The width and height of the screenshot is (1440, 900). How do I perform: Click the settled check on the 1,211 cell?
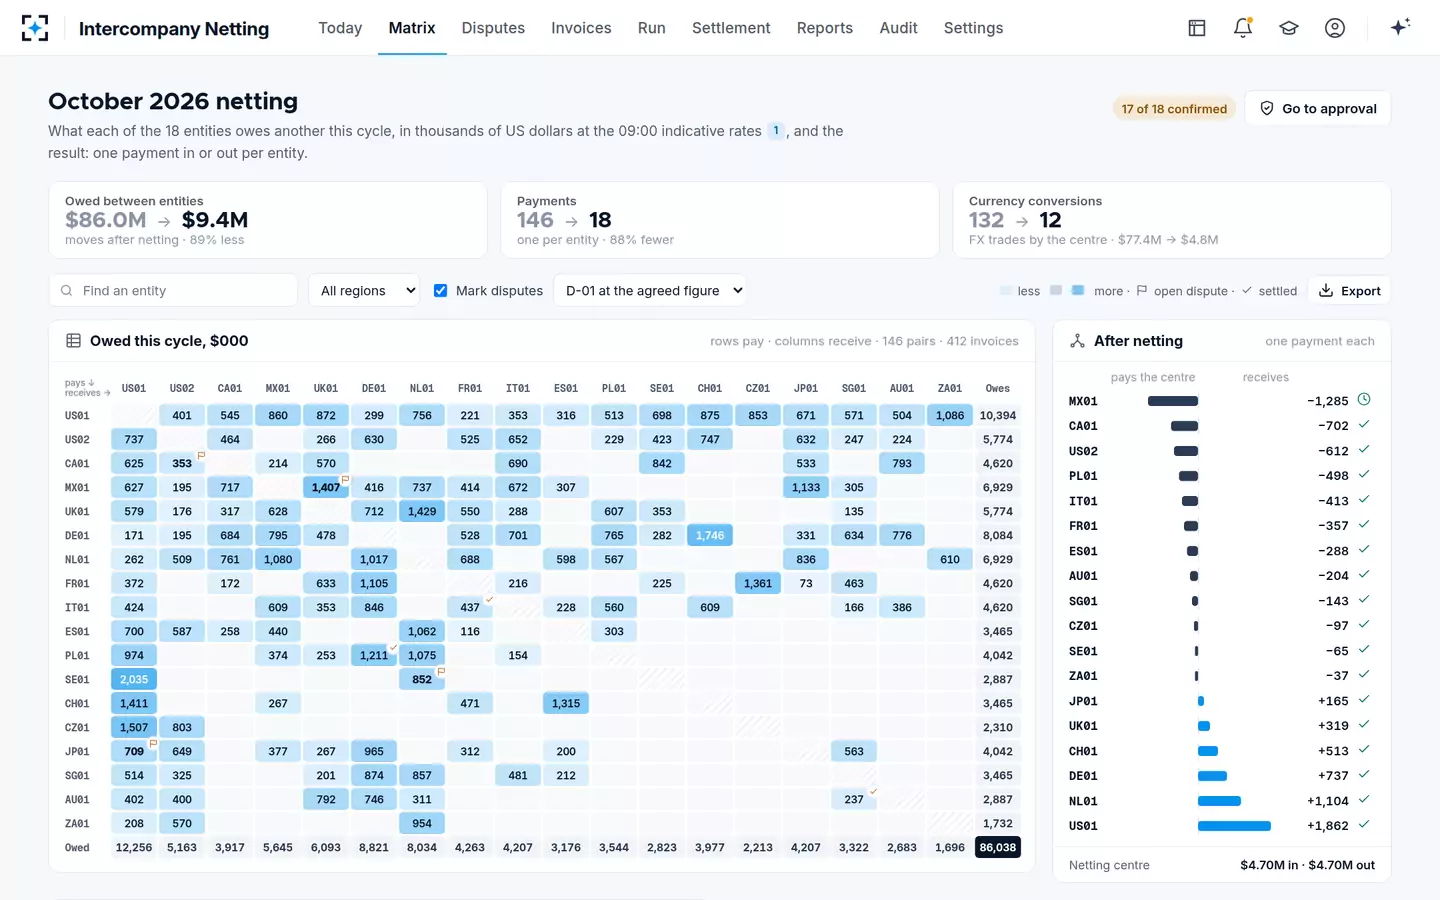pyautogui.click(x=393, y=647)
